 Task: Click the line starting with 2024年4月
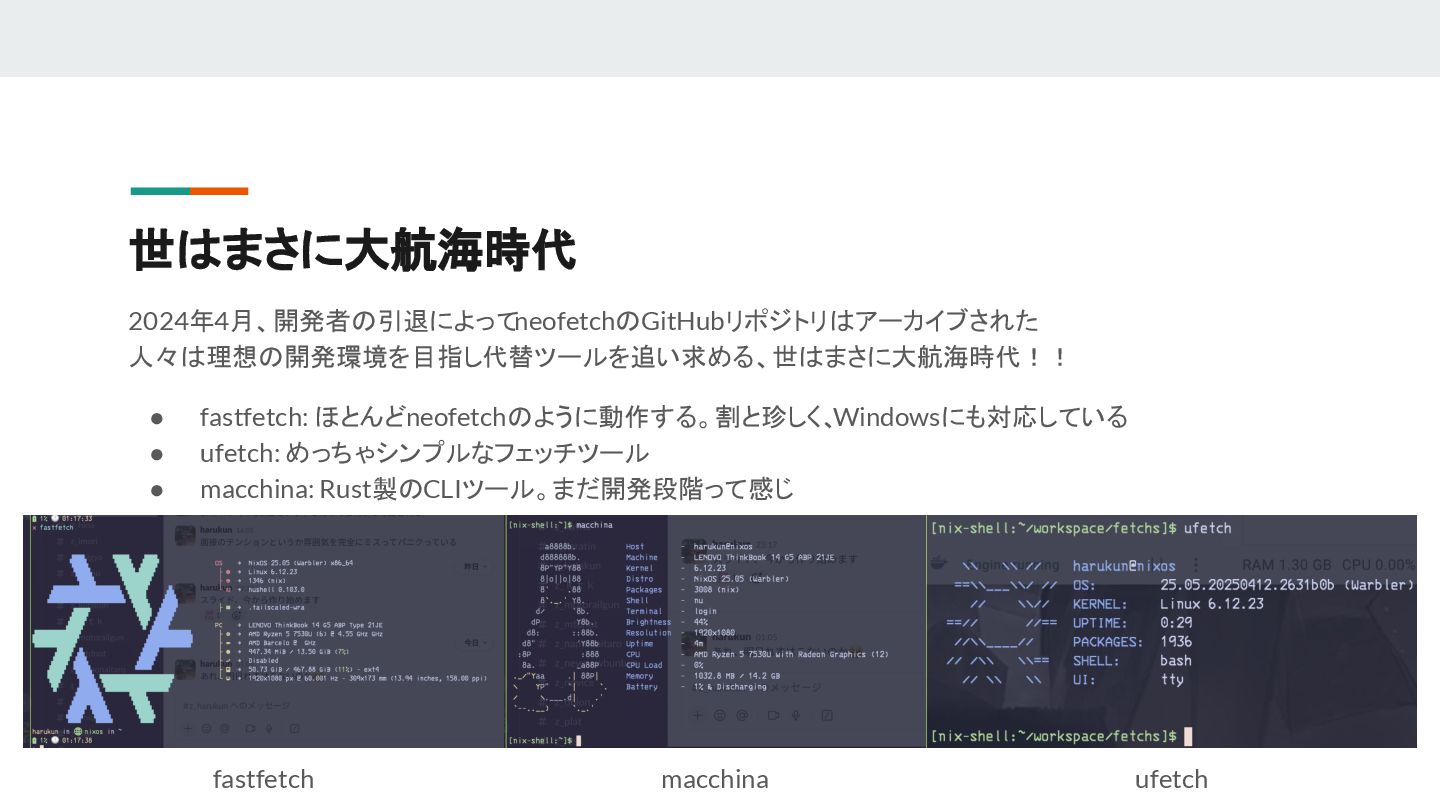pos(584,321)
